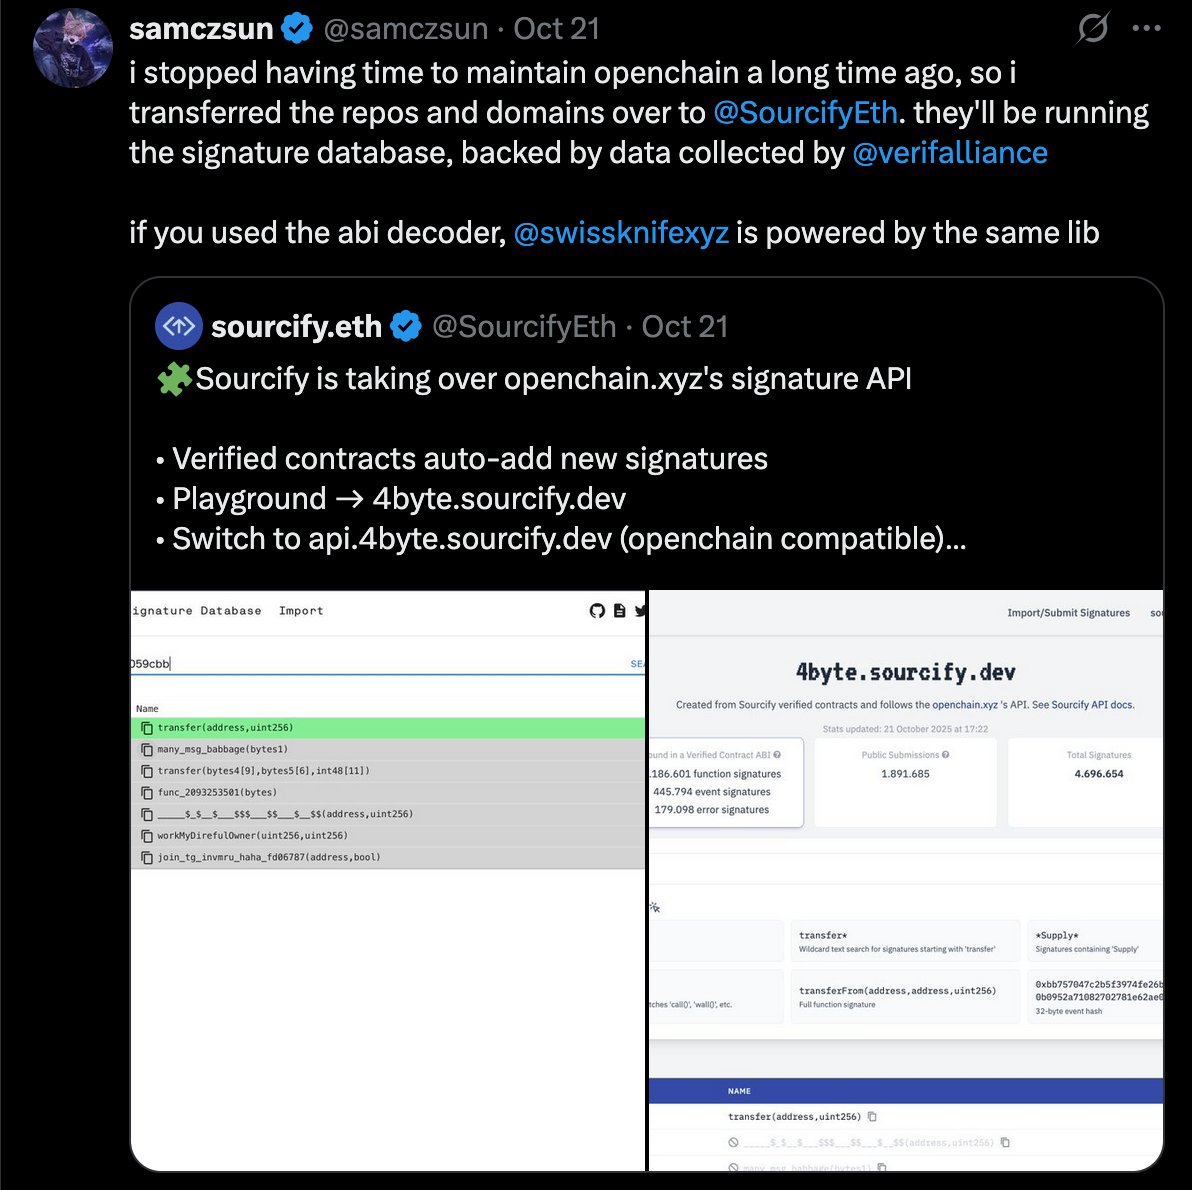Copy the transfer(address,uint256) signature via its copy icon

146,727
